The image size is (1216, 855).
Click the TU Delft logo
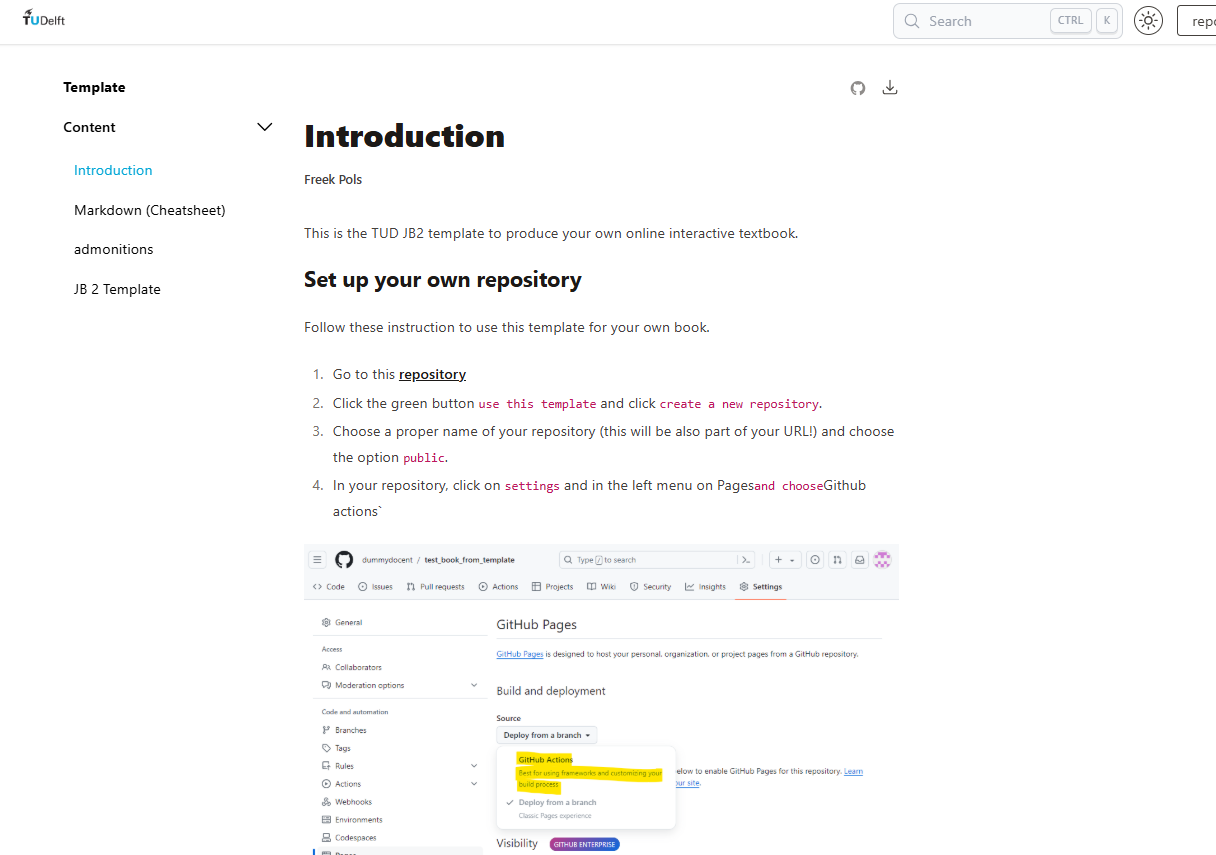[43, 18]
